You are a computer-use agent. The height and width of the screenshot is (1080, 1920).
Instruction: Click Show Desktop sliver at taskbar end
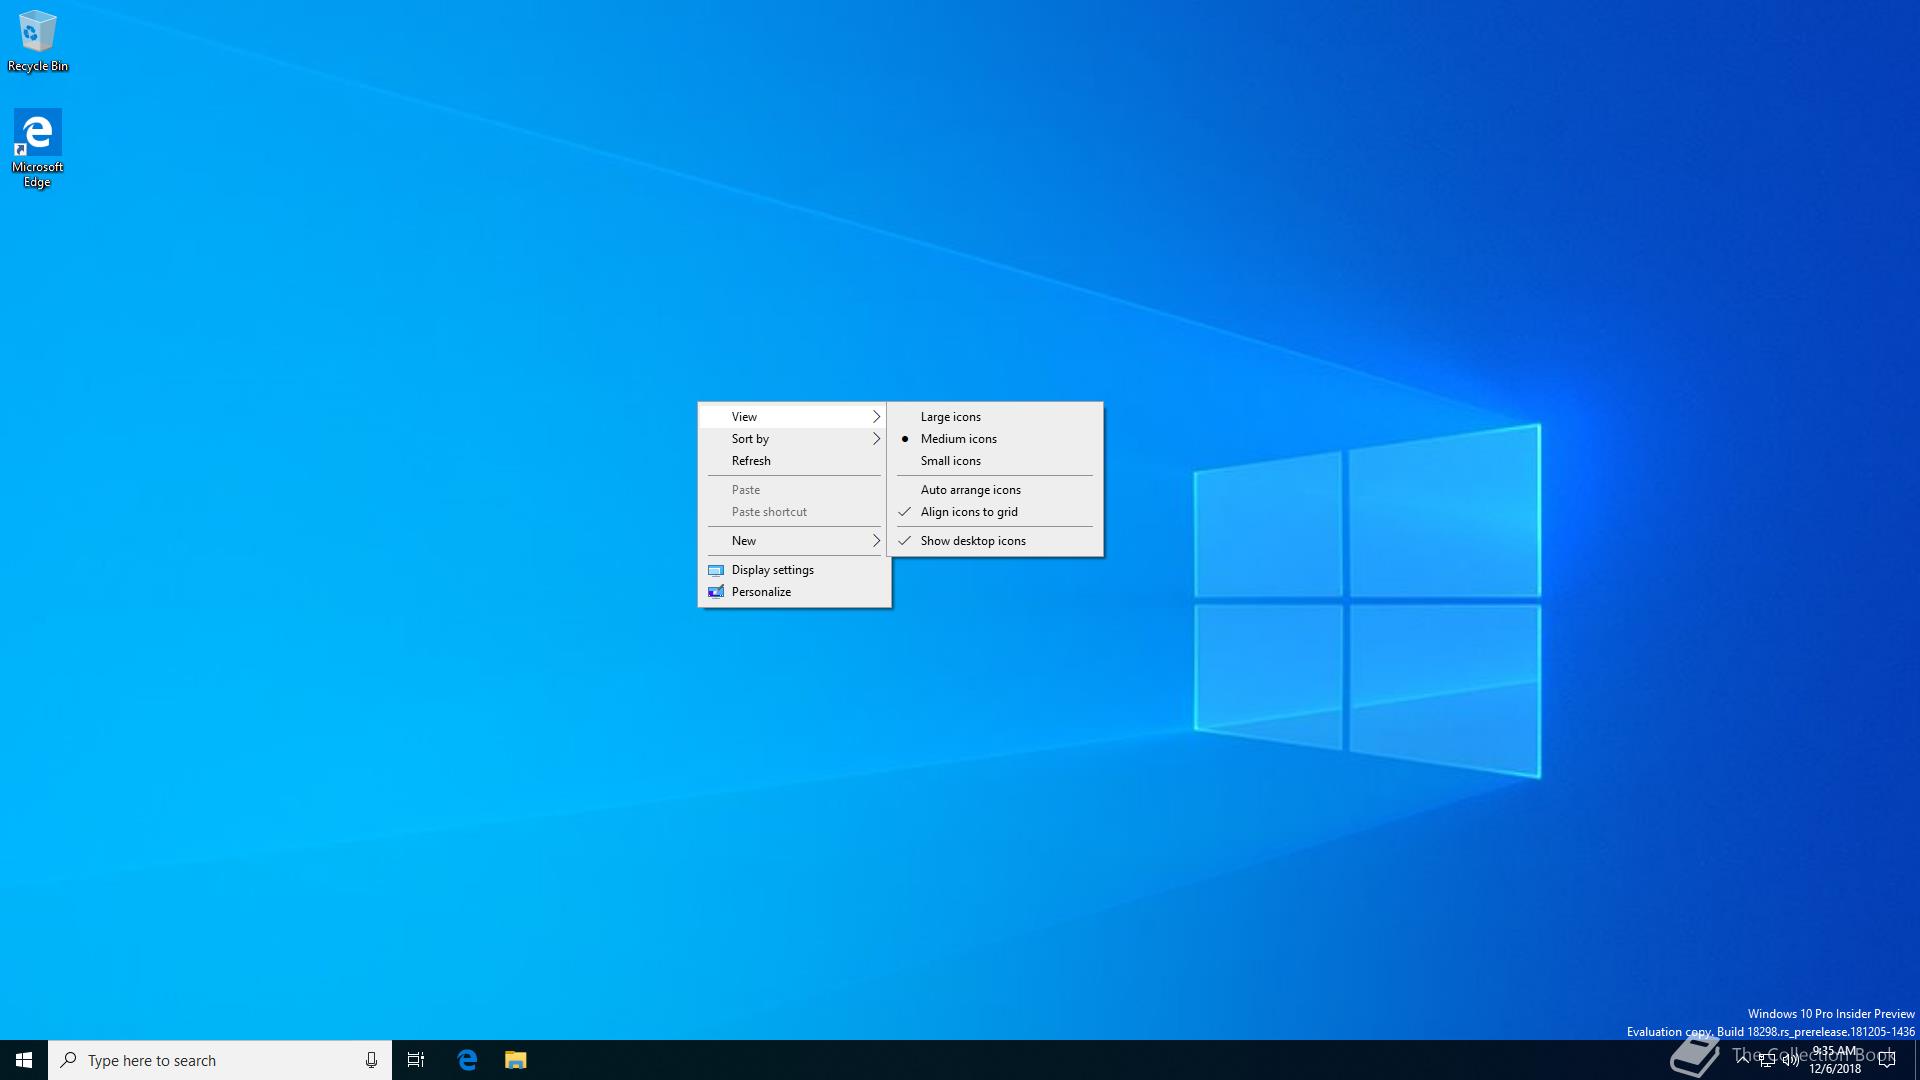coord(1916,1060)
